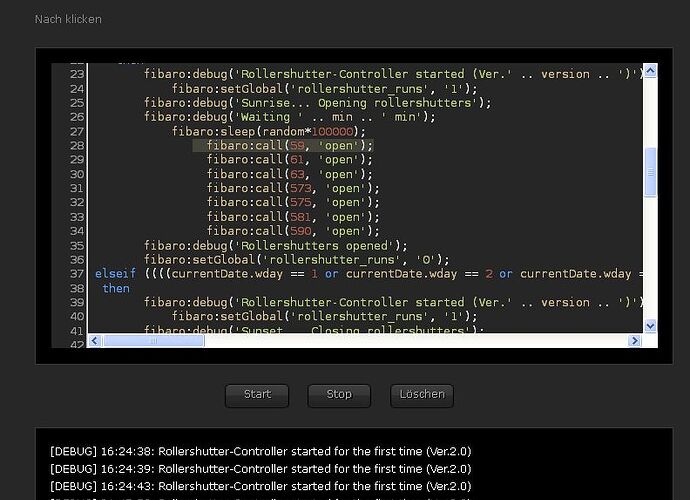The image size is (690, 500).
Task: Click the fibaro:sleep(random*100000) code line
Action: point(268,131)
